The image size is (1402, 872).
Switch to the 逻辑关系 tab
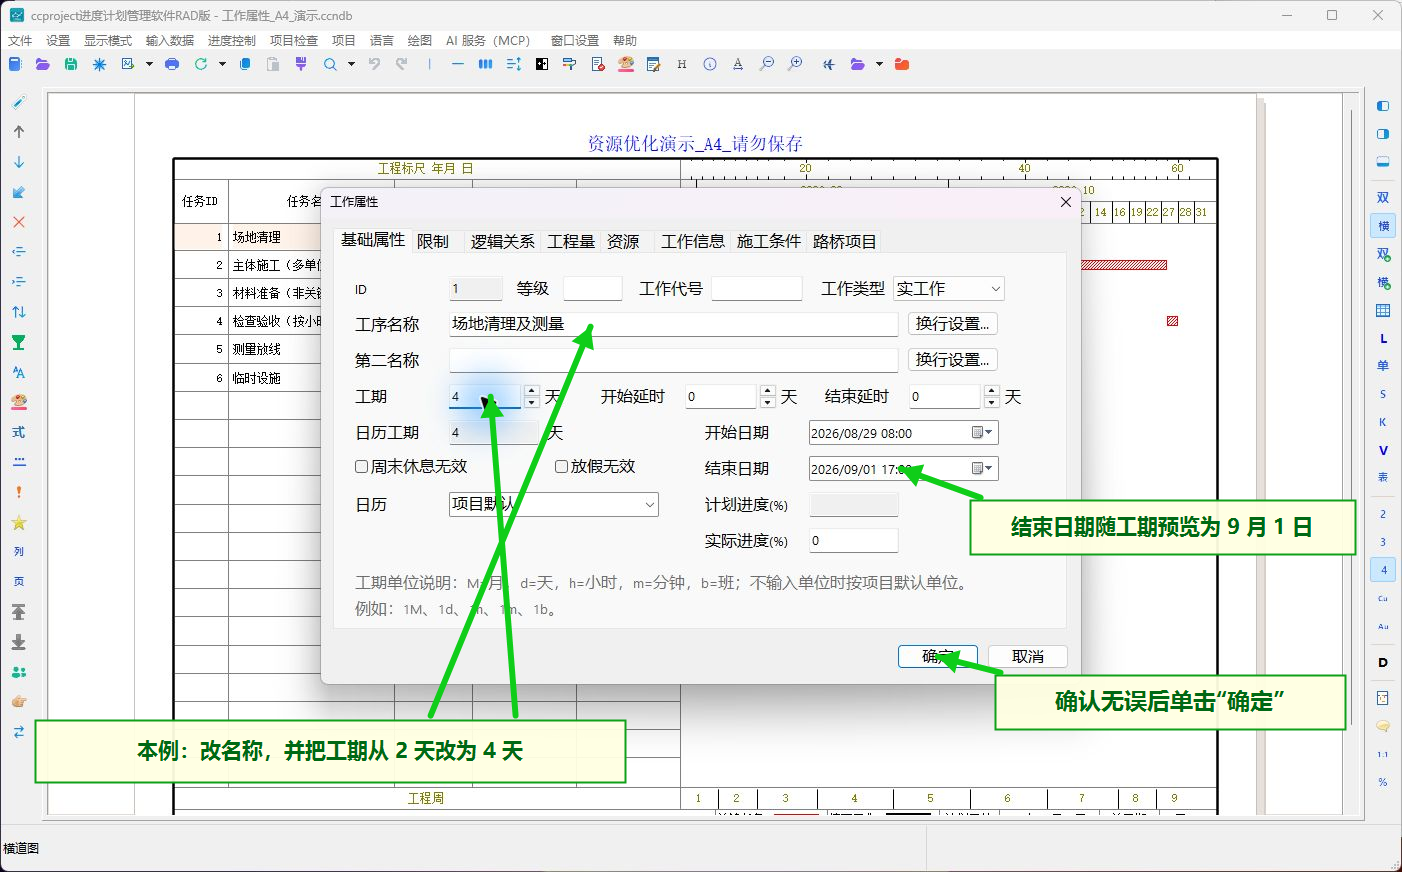[503, 241]
